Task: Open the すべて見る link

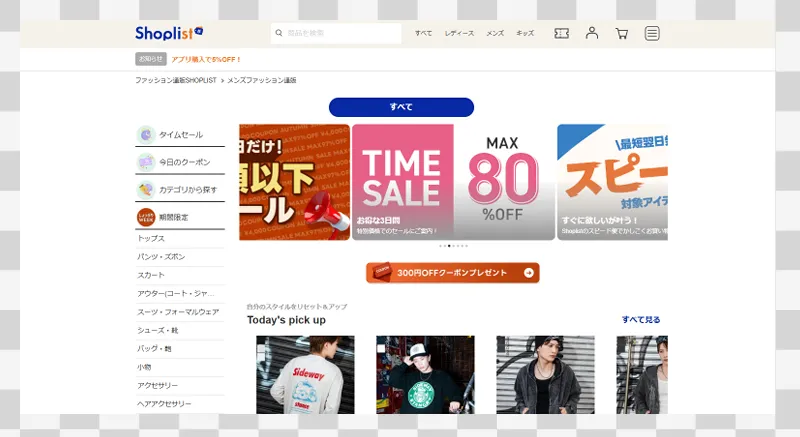Action: coord(641,320)
